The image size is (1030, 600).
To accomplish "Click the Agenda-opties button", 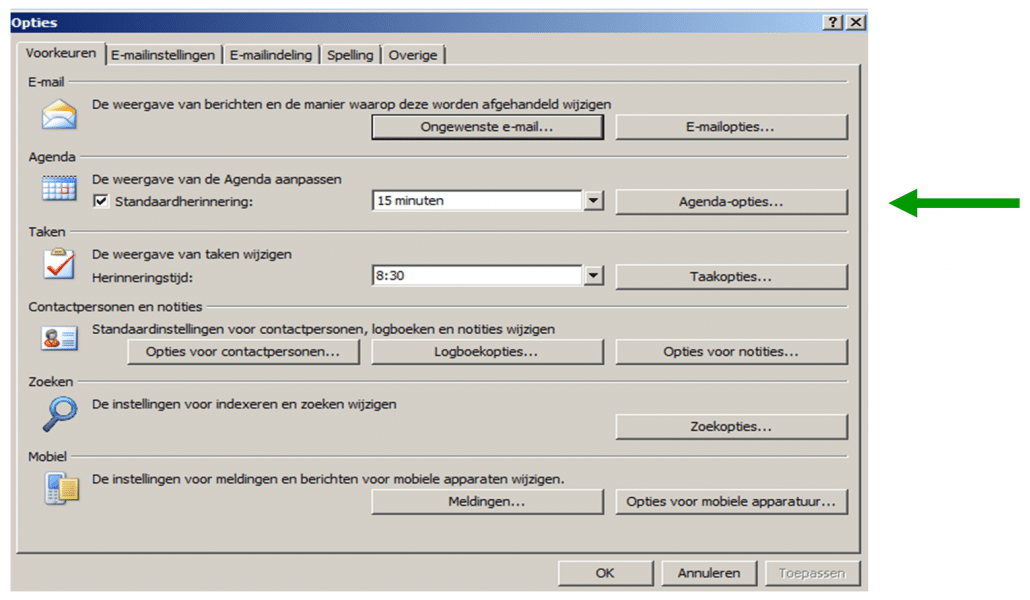I will pyautogui.click(x=731, y=200).
